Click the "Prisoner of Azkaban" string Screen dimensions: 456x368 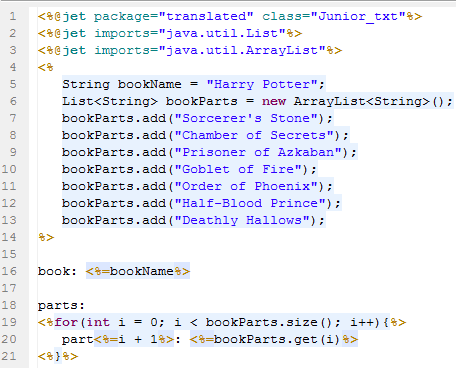(x=258, y=152)
